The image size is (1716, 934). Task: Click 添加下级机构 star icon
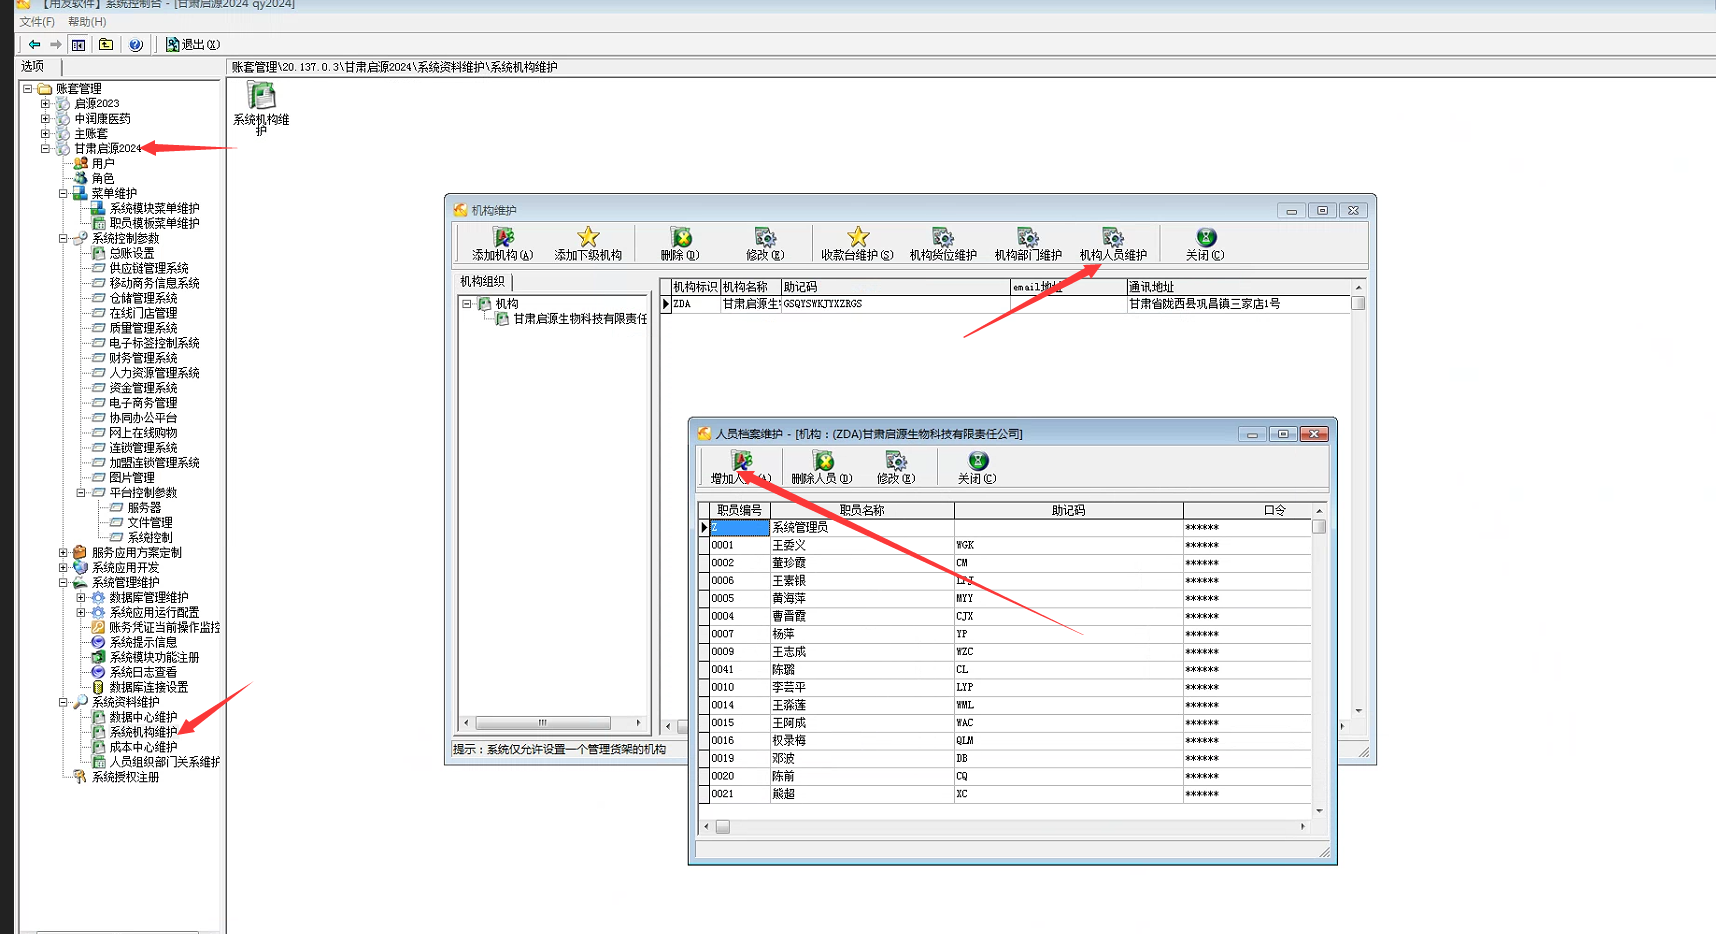[x=588, y=244]
